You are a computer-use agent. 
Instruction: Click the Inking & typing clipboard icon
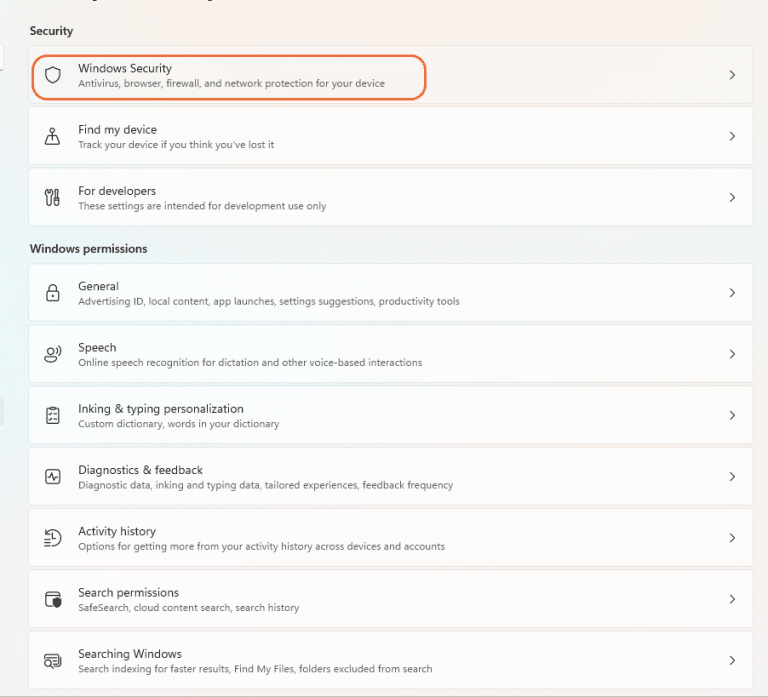tap(53, 415)
